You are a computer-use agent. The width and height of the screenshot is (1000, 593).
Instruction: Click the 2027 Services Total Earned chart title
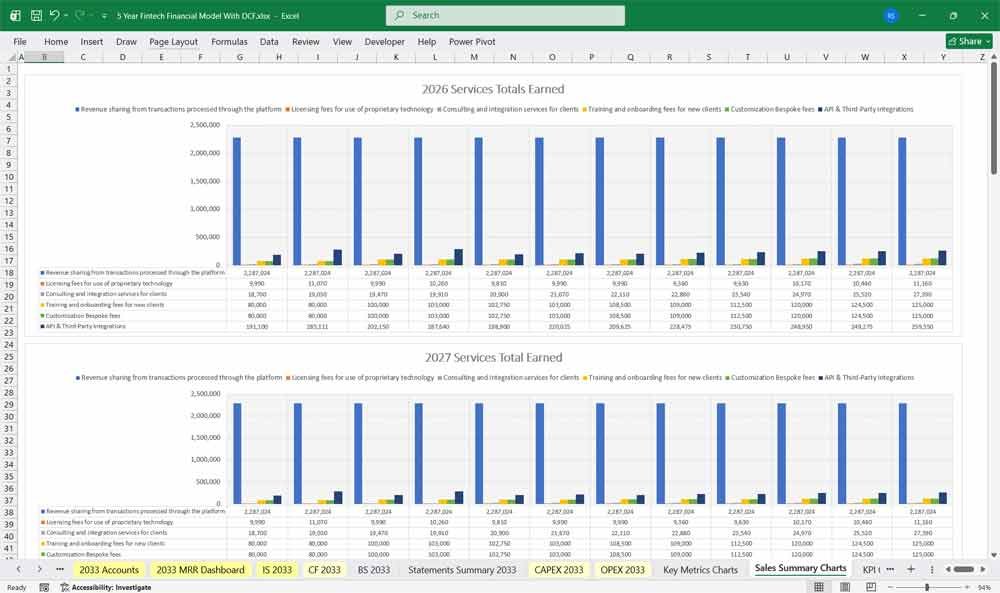coord(494,358)
